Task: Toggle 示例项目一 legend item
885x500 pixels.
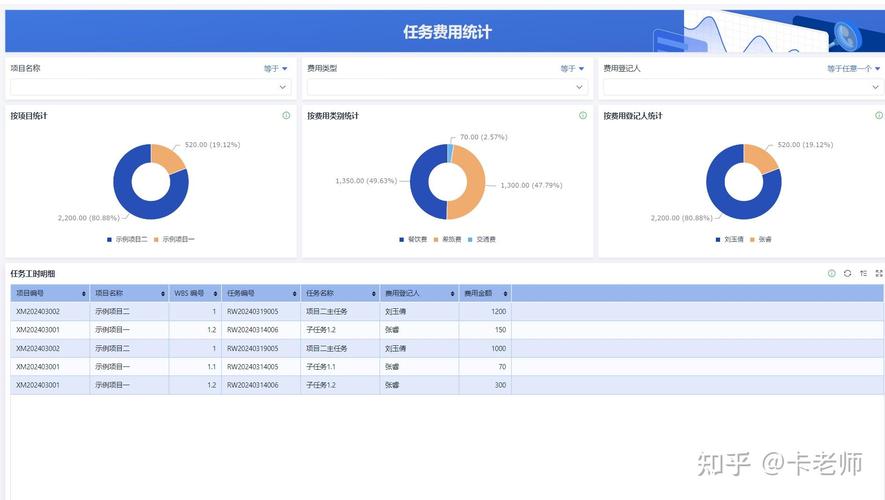Action: point(174,239)
